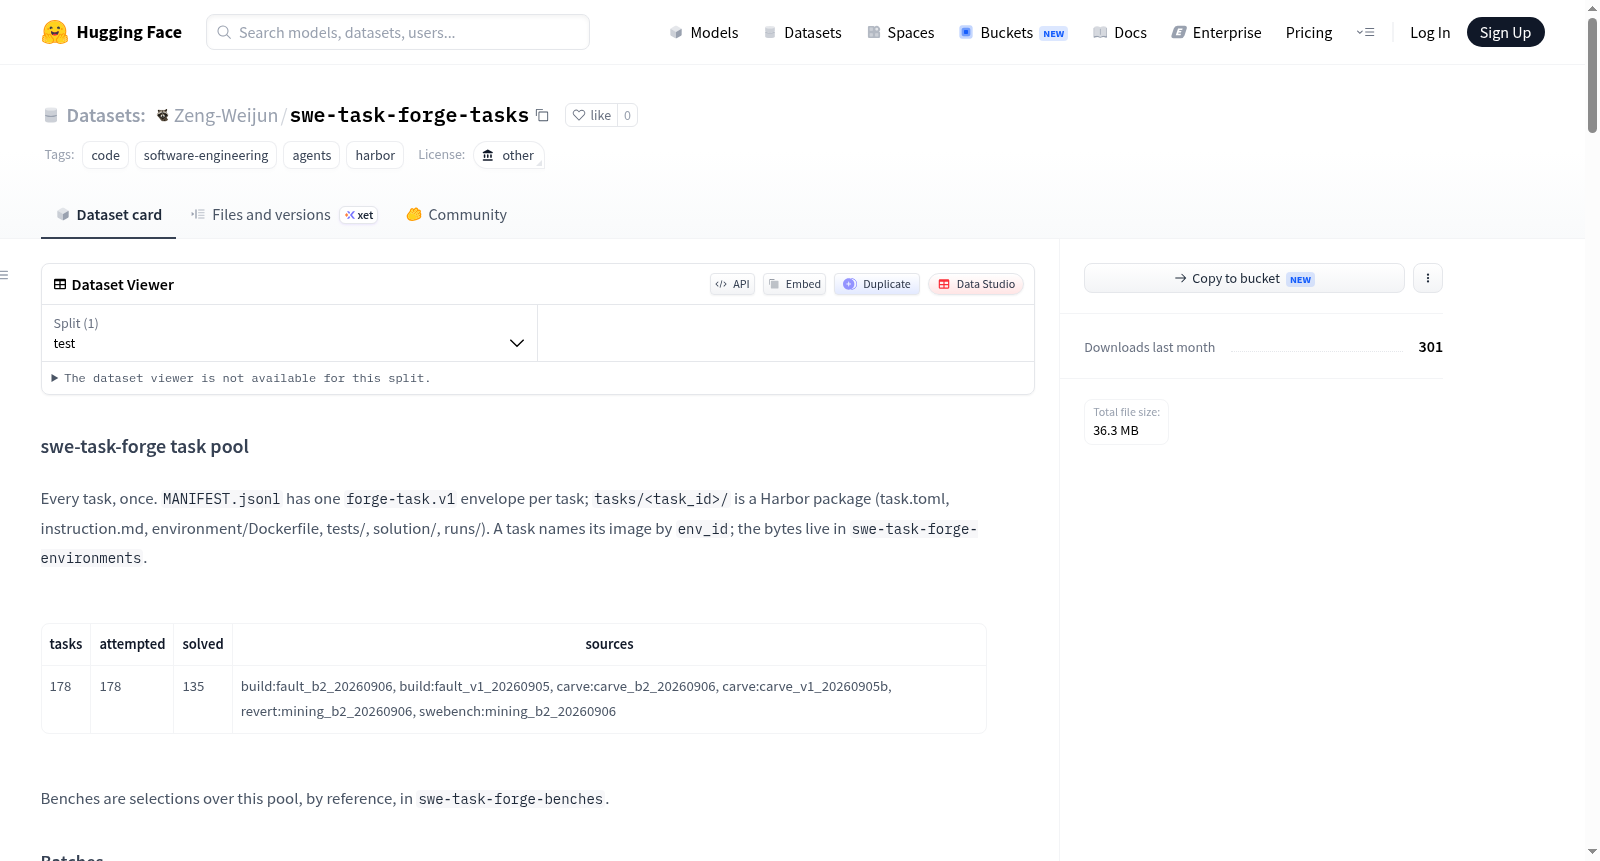The width and height of the screenshot is (1600, 861).
Task: Like this dataset
Action: click(x=591, y=115)
